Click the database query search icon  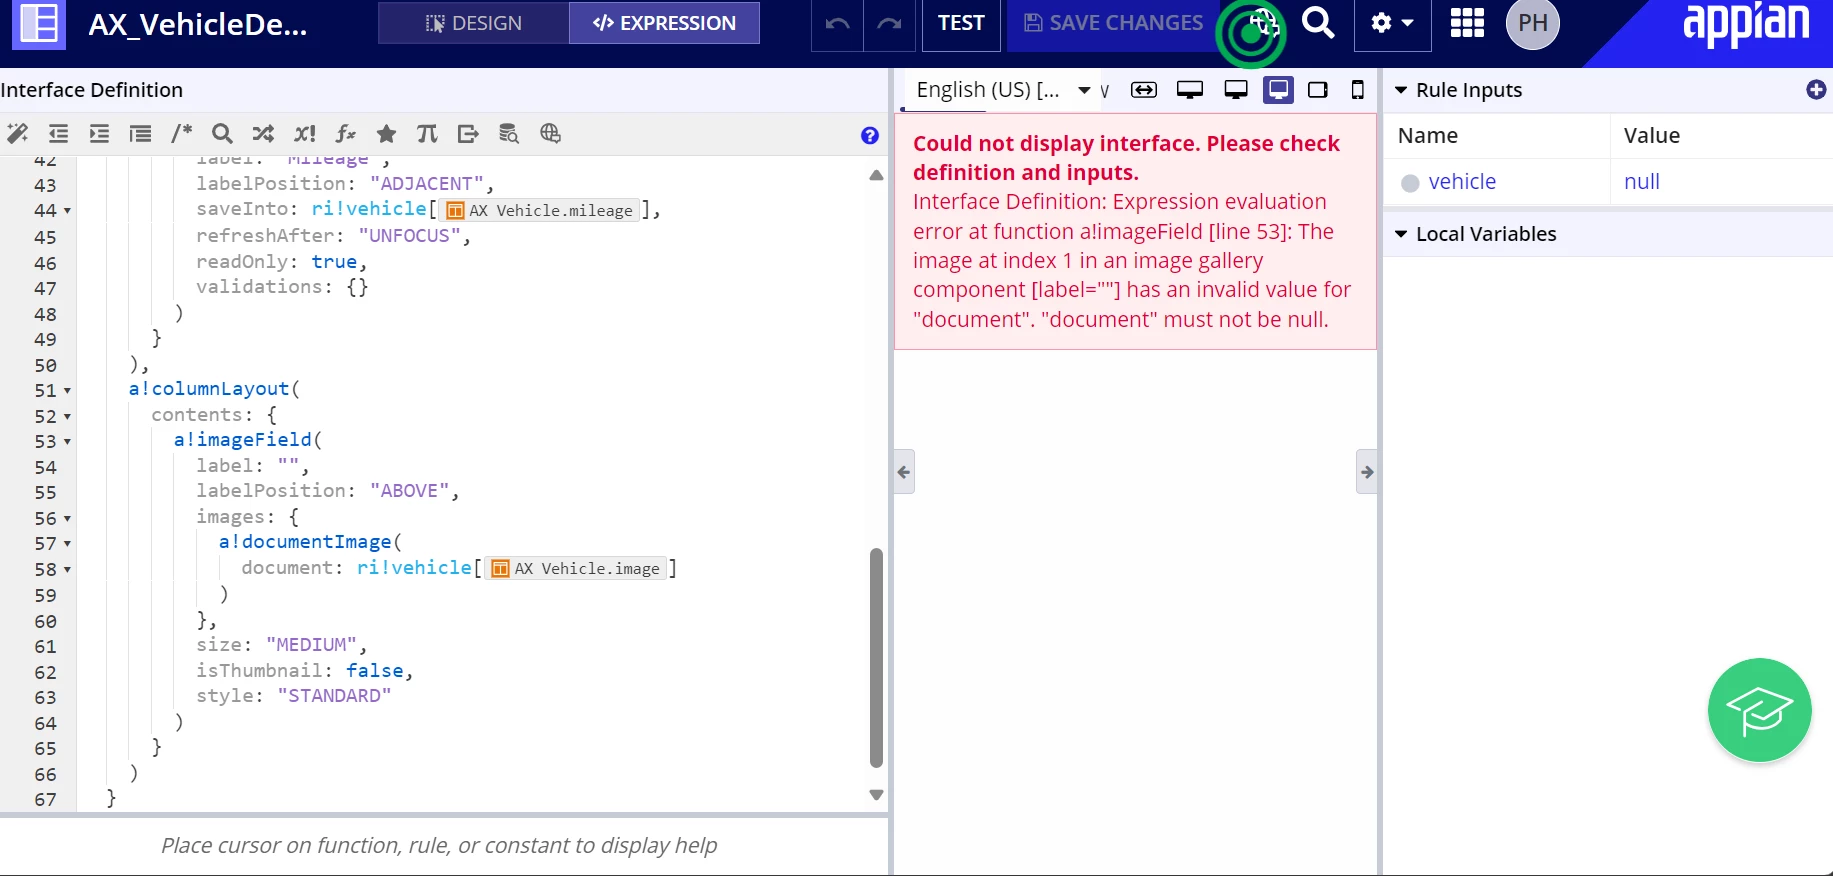(509, 134)
